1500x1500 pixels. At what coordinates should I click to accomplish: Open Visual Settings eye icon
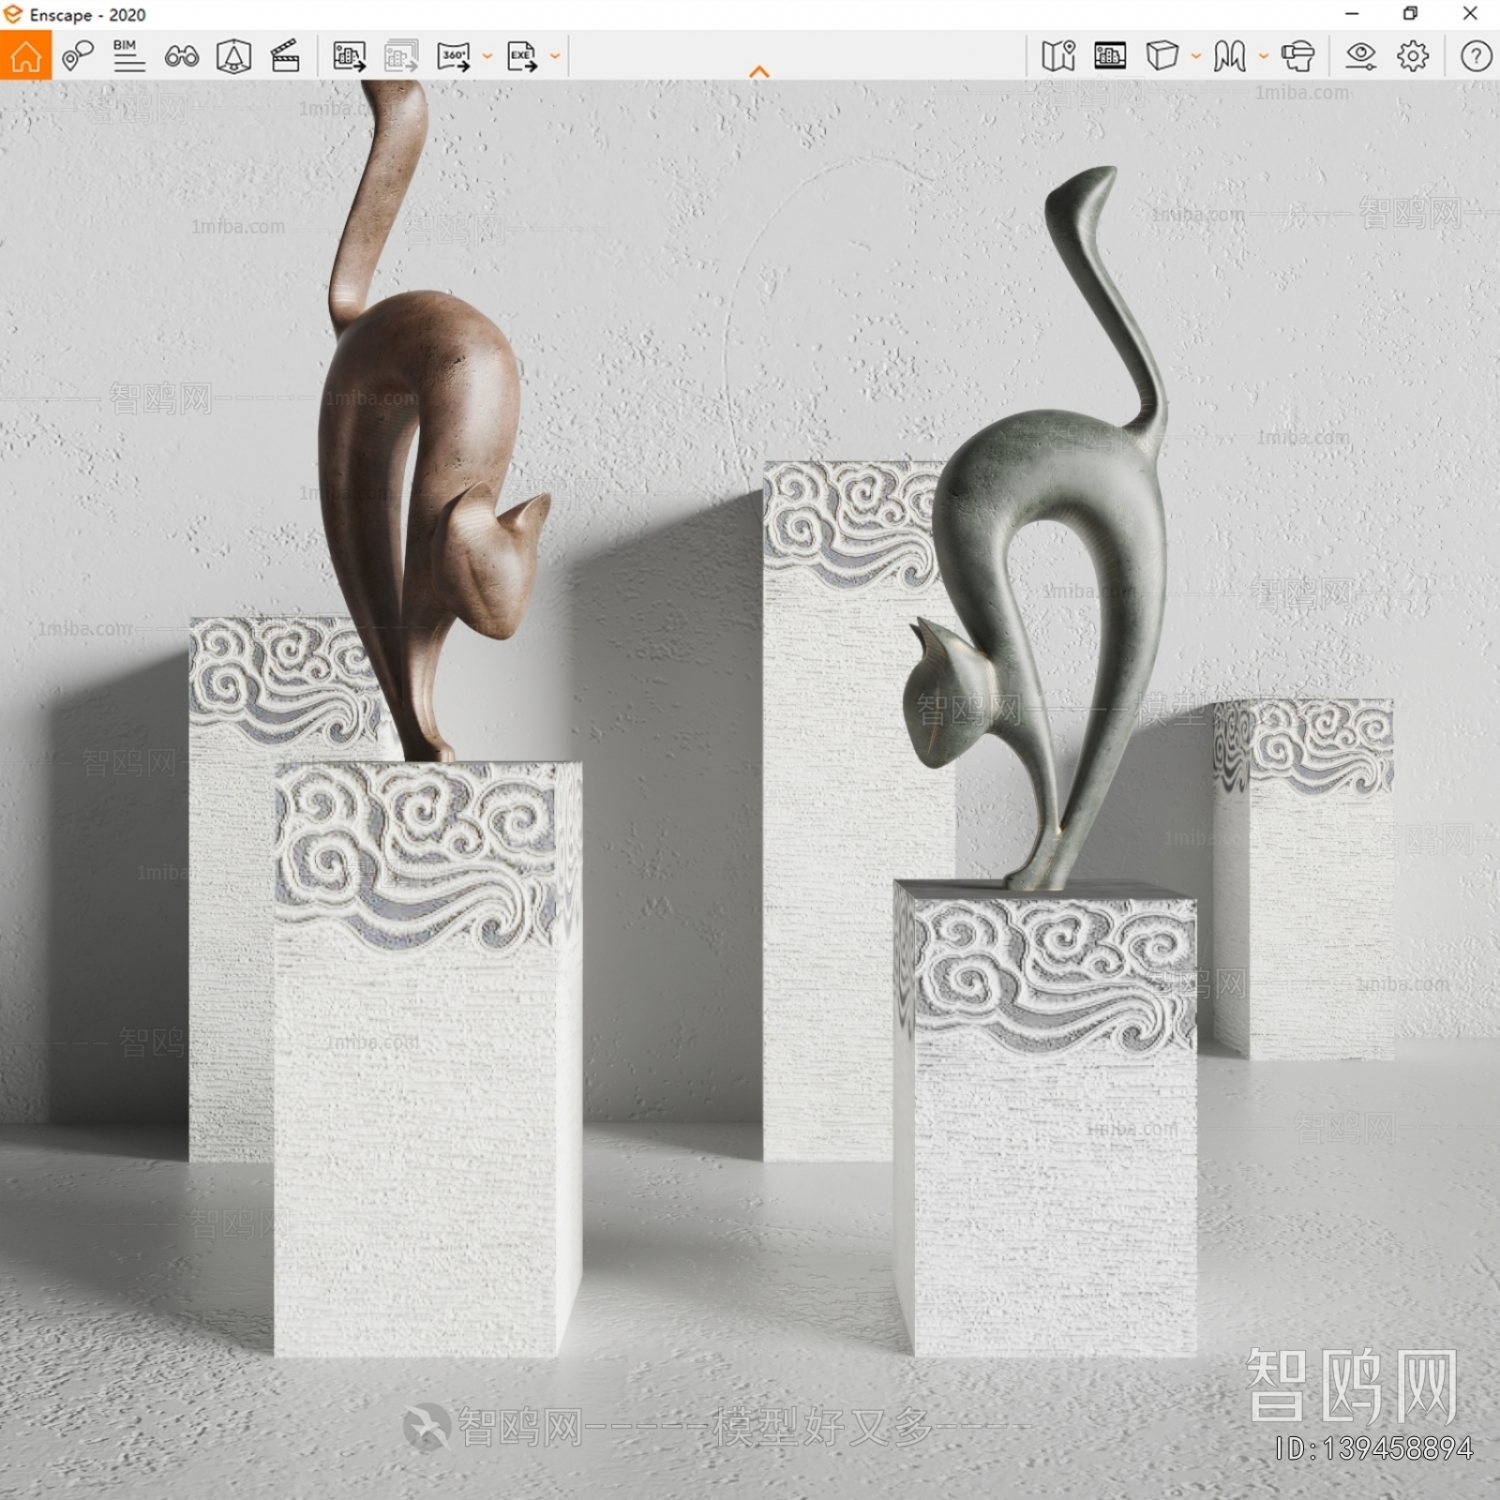point(1361,56)
